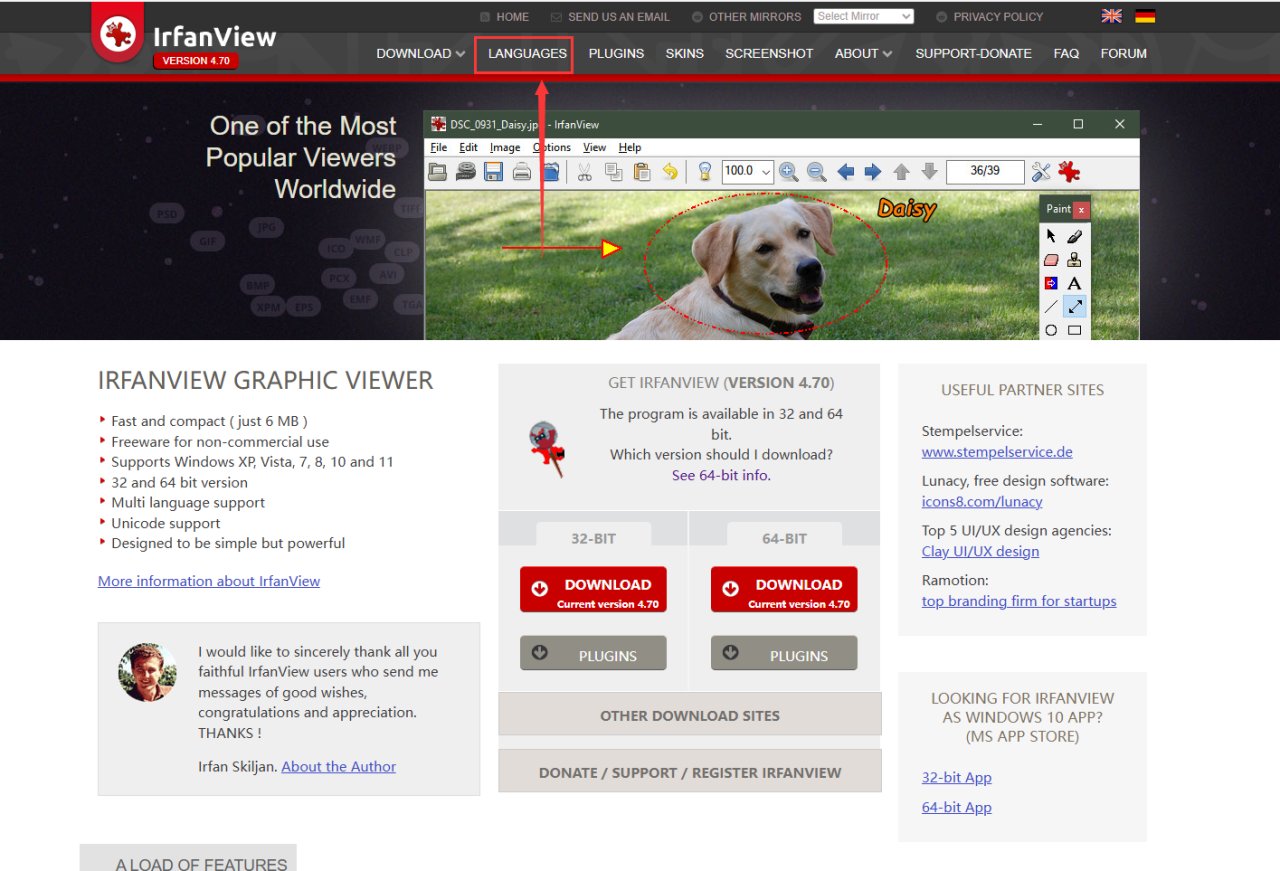Click Irfan Skiljan's author photo
The height and width of the screenshot is (871, 1280).
click(x=148, y=672)
